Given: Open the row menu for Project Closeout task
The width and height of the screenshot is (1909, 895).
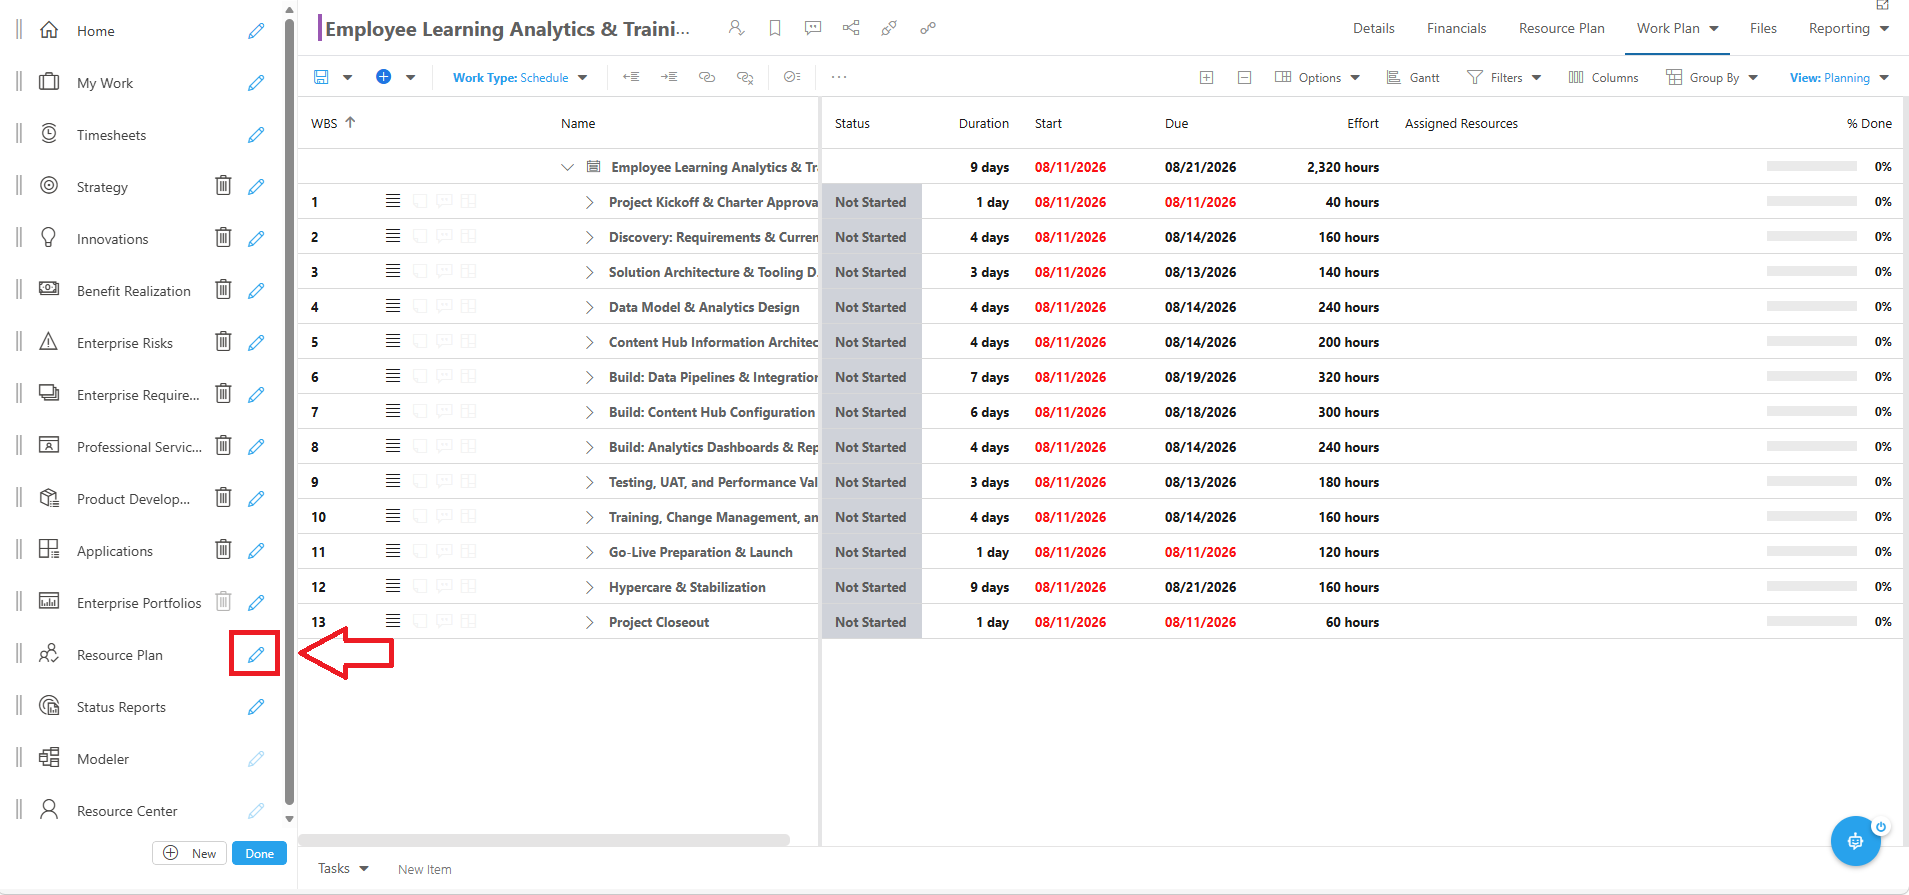Looking at the screenshot, I should pos(393,621).
